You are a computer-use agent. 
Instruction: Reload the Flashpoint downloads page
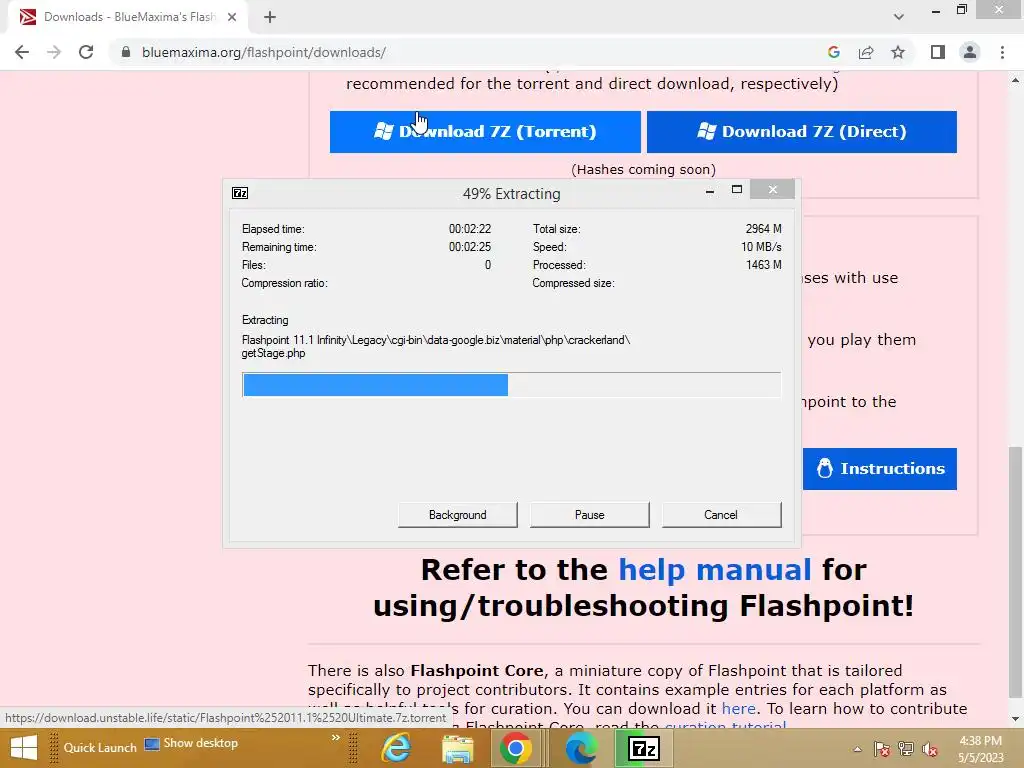pos(86,52)
